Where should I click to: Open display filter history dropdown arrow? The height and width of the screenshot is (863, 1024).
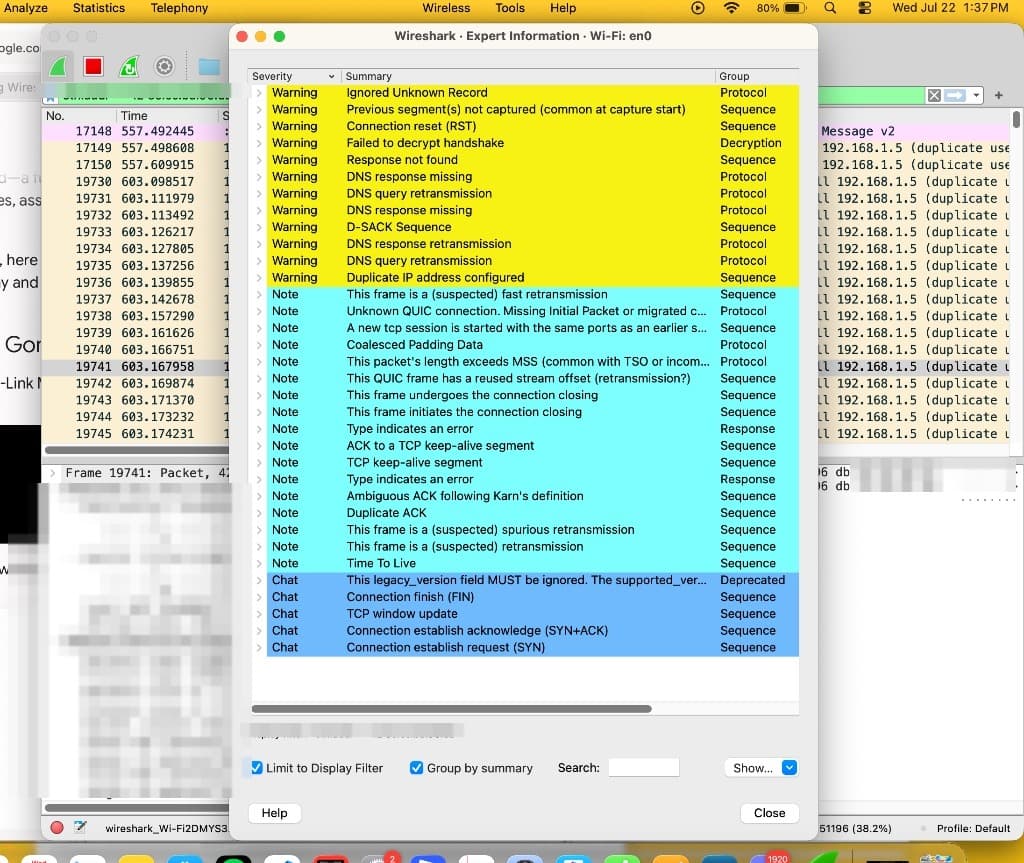(x=976, y=95)
